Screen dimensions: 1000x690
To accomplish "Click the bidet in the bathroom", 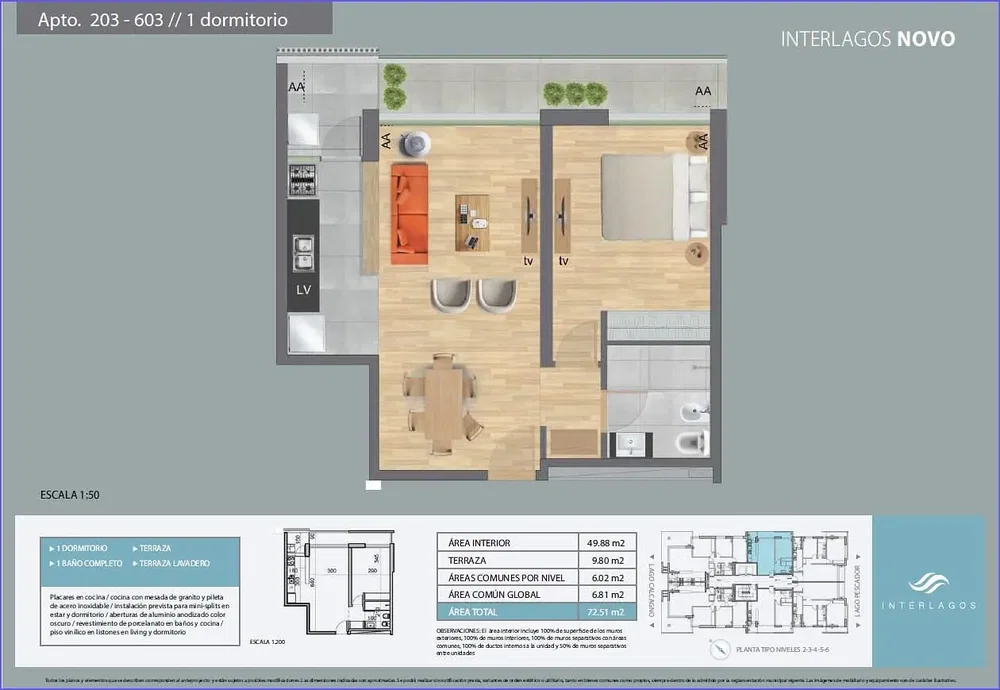I will click(695, 413).
